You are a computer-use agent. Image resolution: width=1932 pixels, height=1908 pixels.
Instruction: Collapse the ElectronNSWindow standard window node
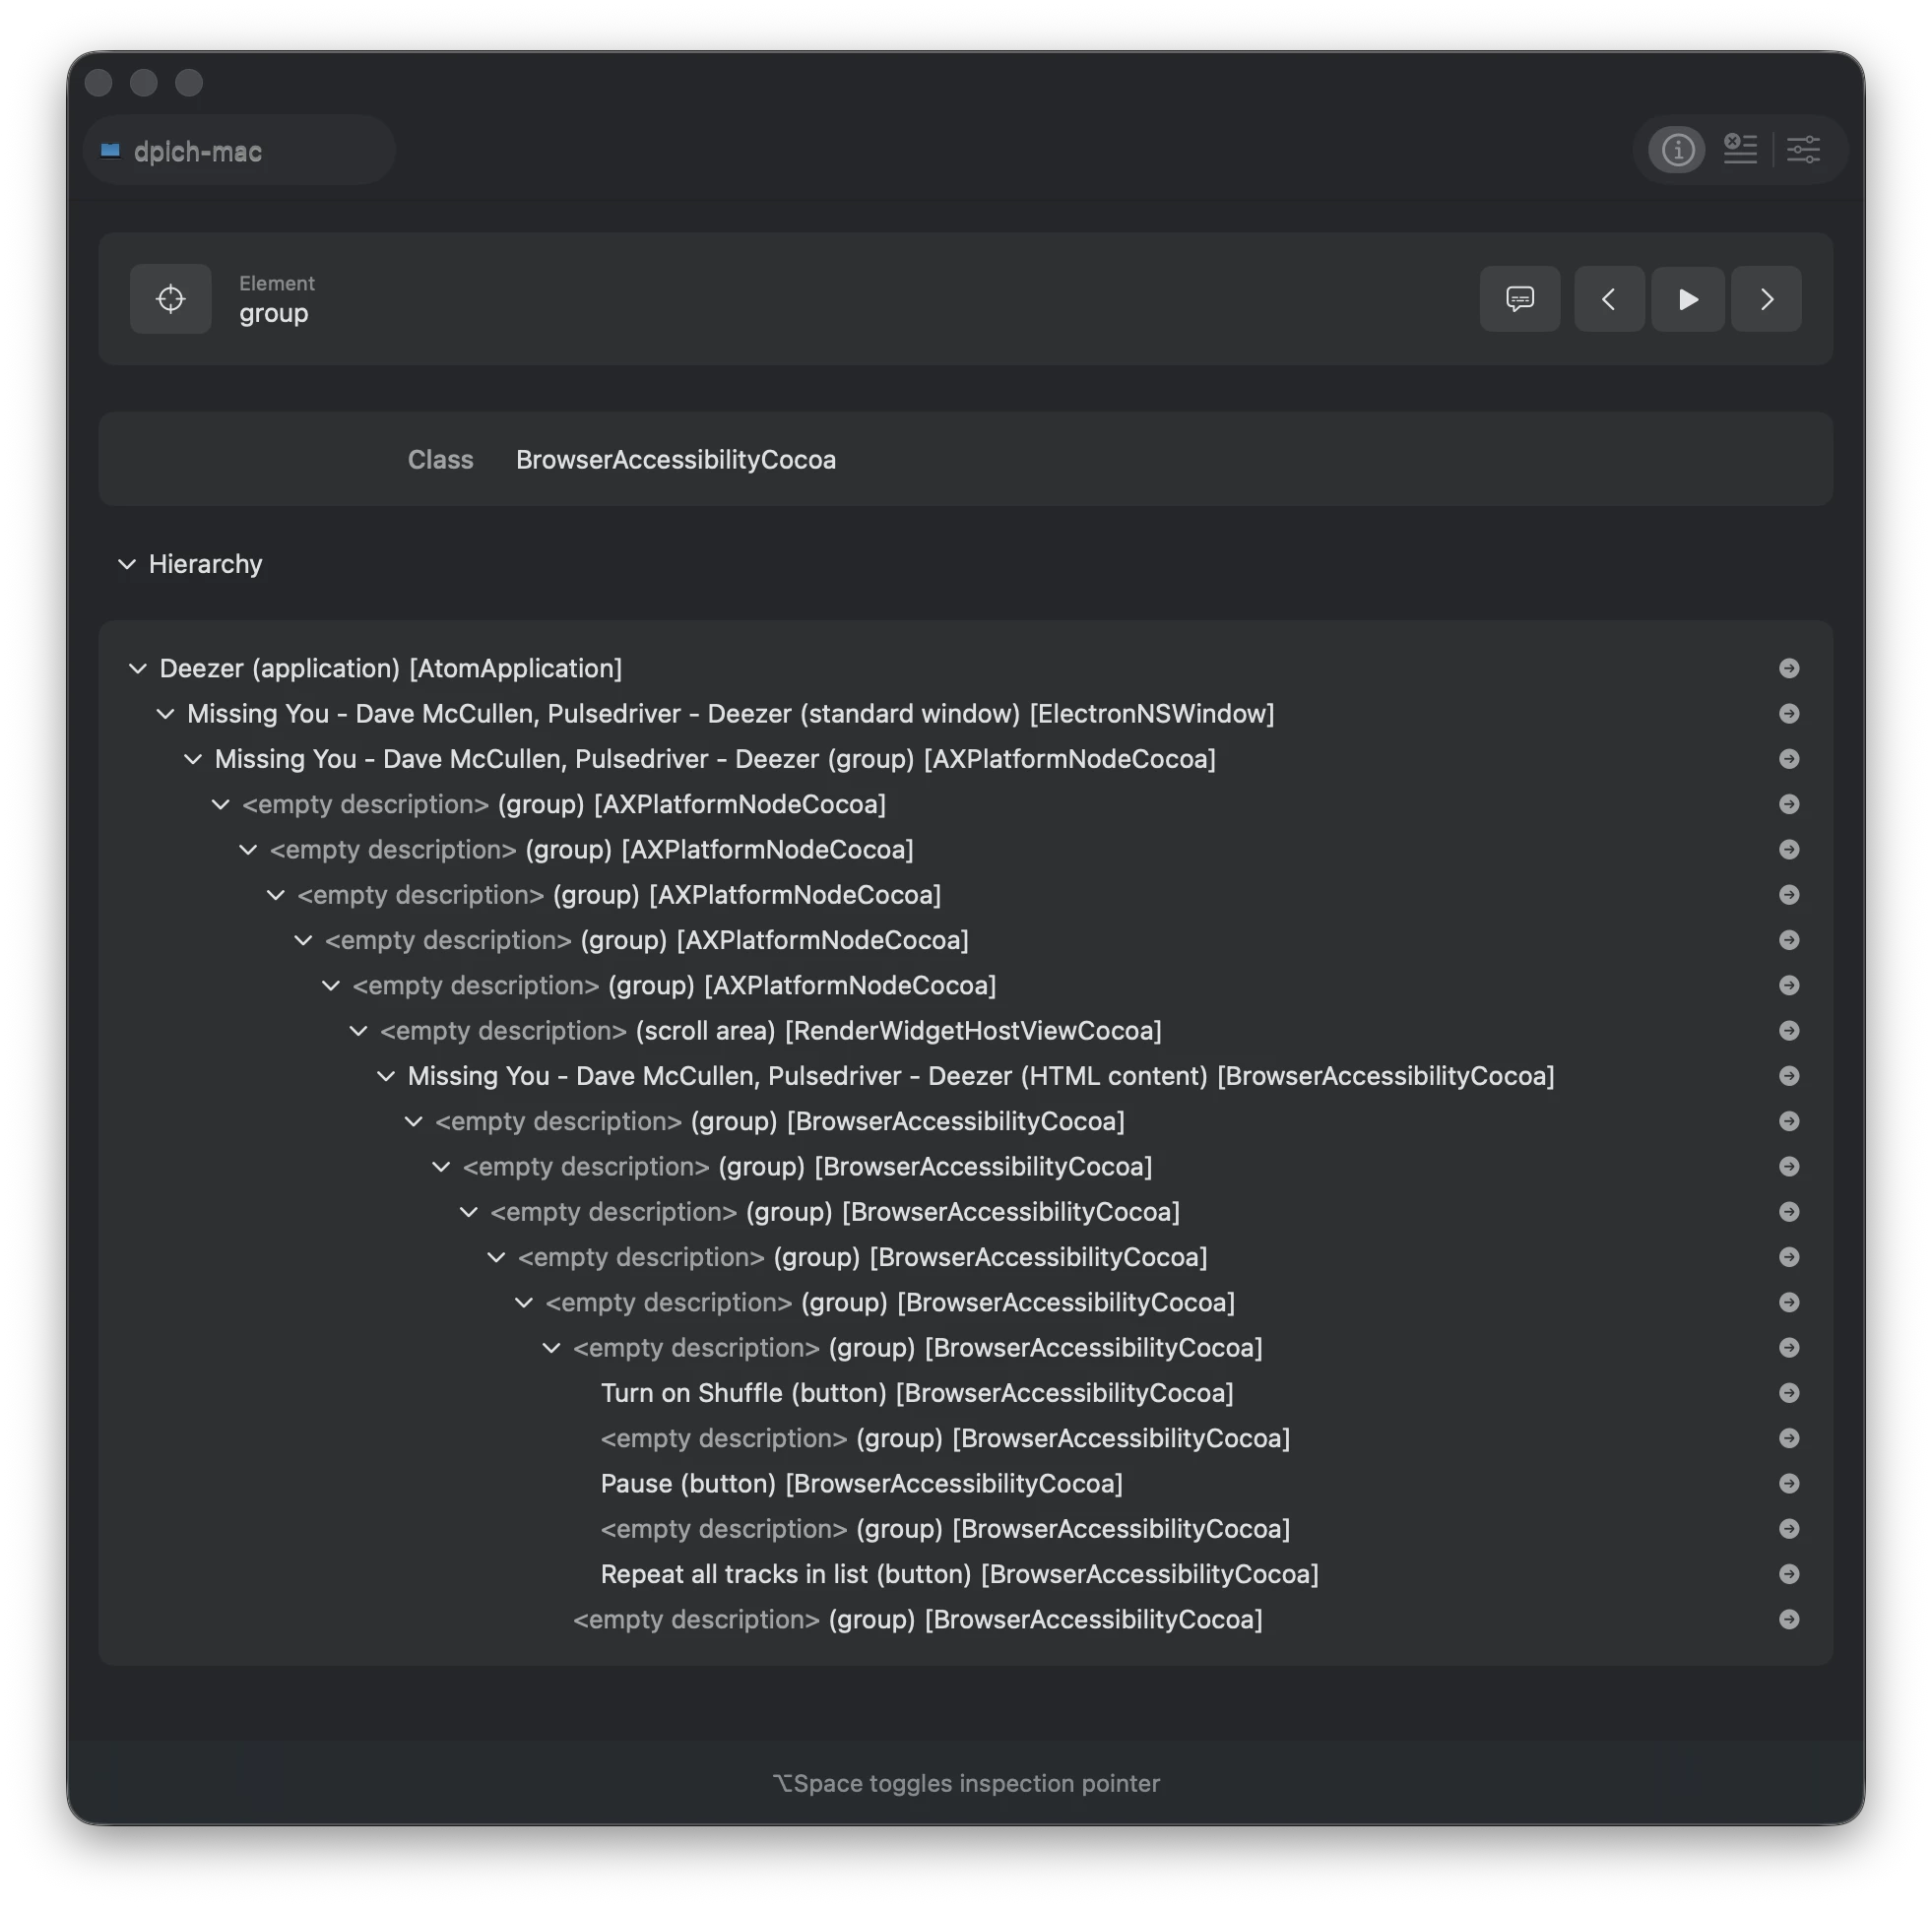point(165,714)
